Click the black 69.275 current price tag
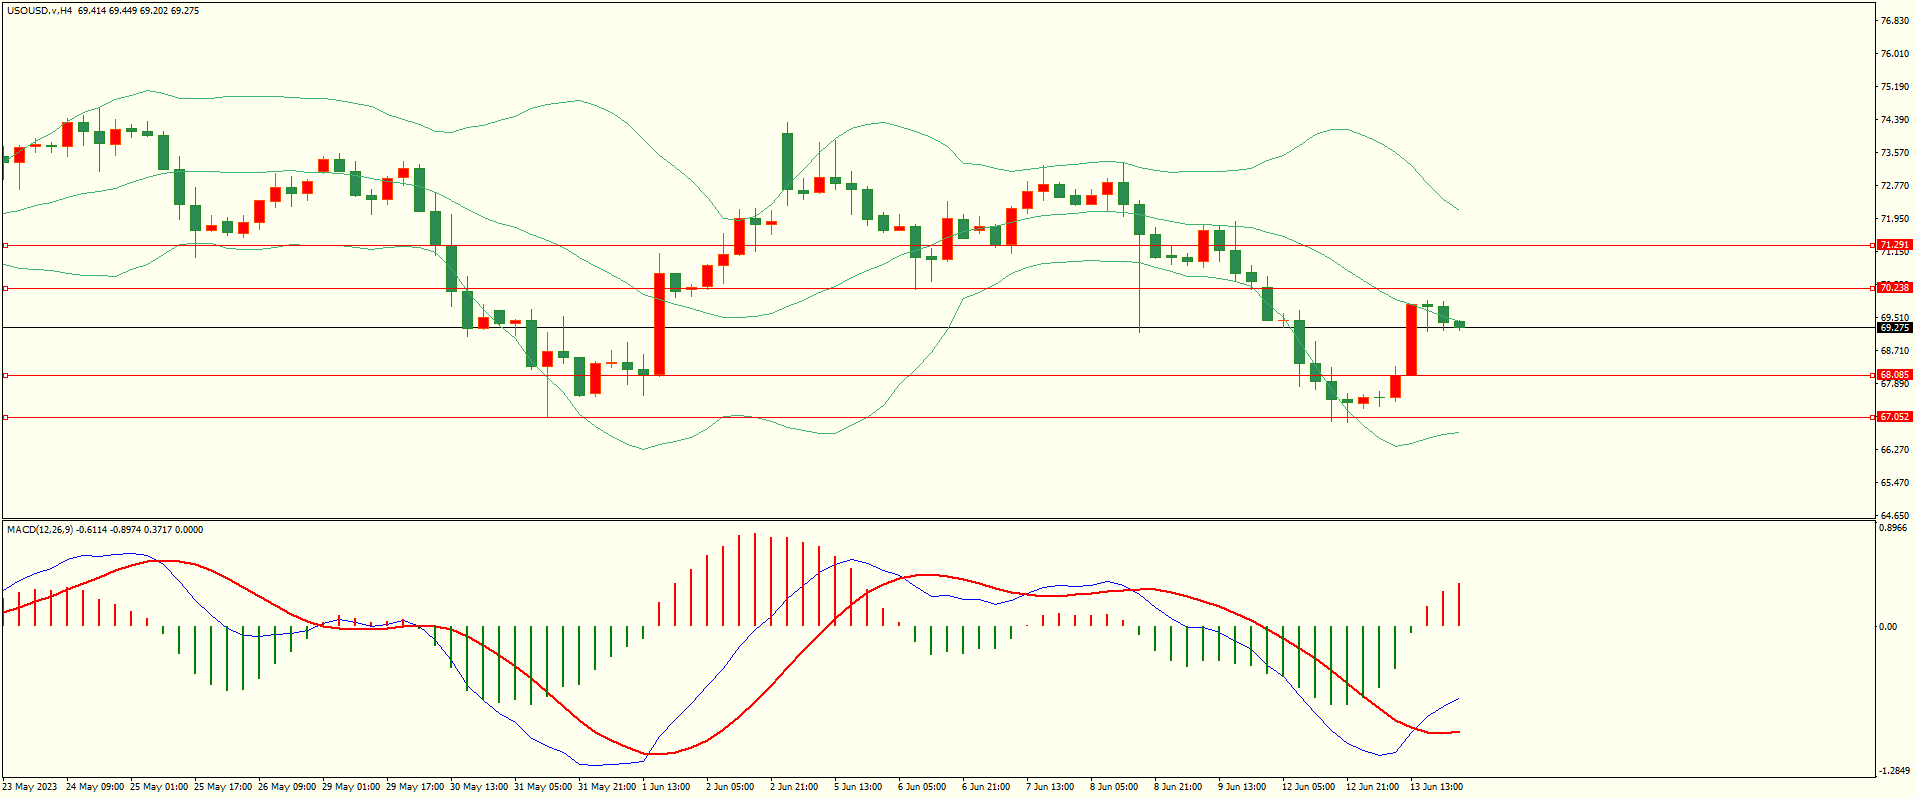Screen dimensions: 1916x798 (x=1894, y=328)
